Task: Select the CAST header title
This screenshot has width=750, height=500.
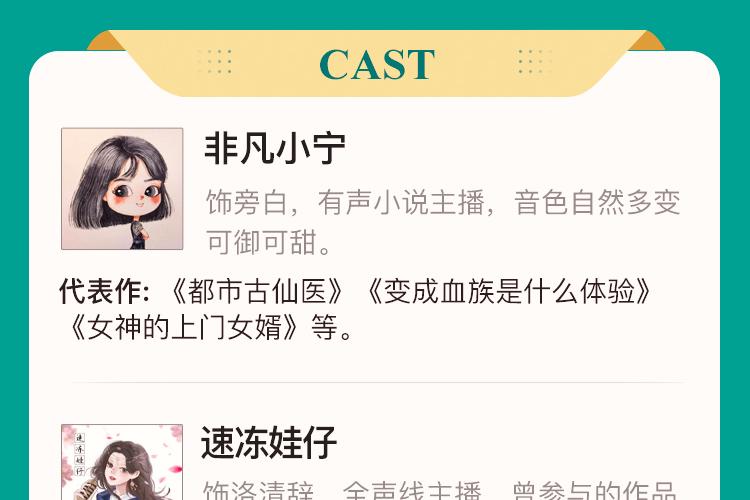Action: click(x=377, y=65)
